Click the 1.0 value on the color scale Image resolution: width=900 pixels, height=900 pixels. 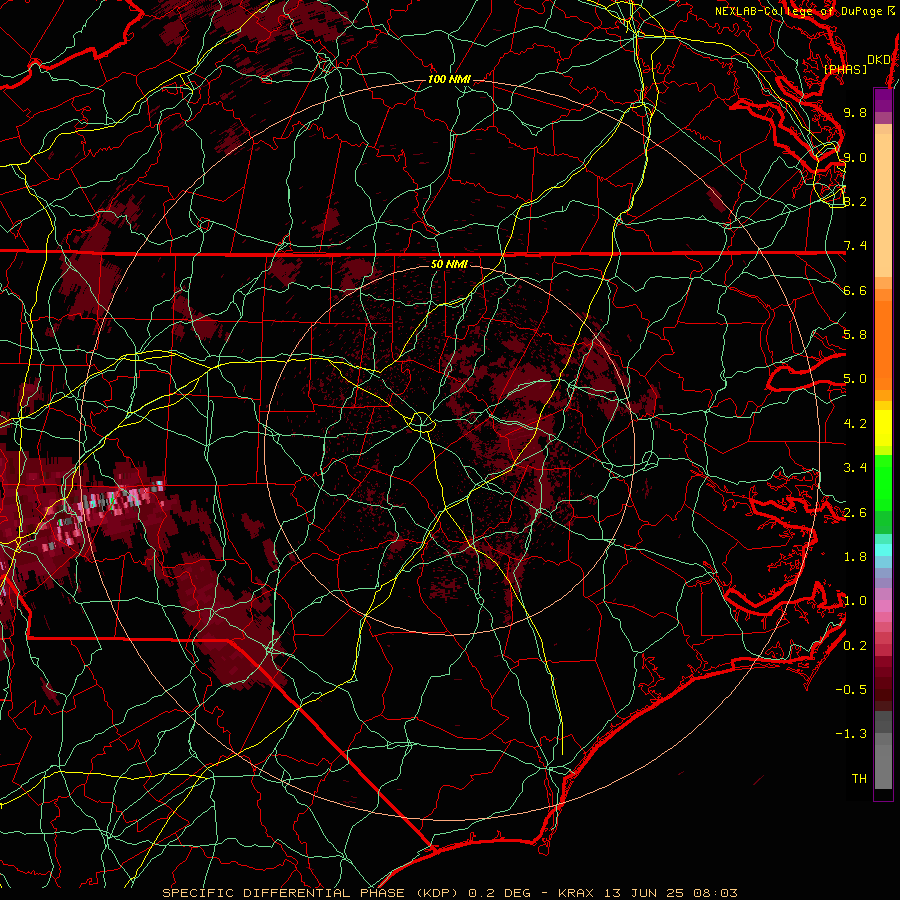[x=855, y=601]
